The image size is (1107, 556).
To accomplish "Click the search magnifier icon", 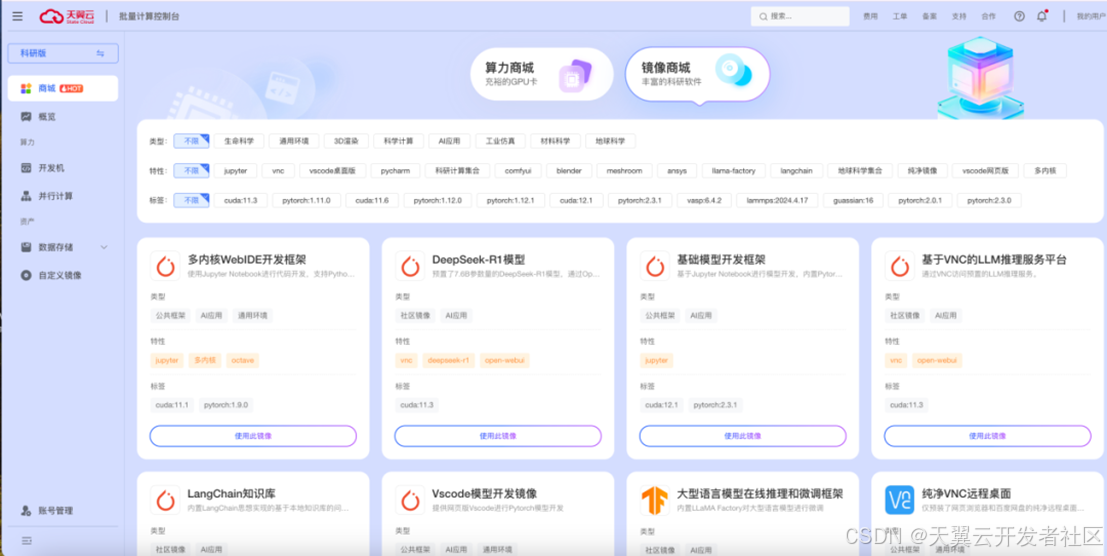I will coord(763,16).
